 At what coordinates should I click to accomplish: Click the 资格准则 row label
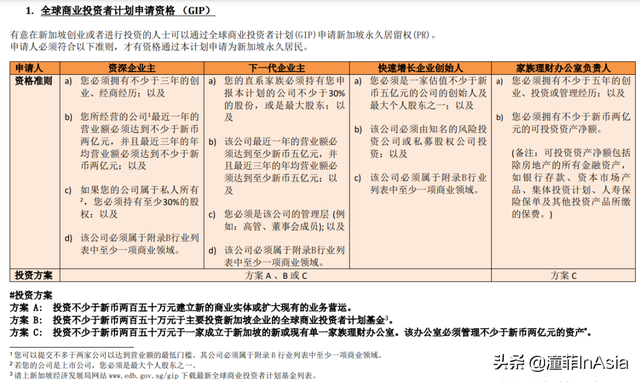33,81
